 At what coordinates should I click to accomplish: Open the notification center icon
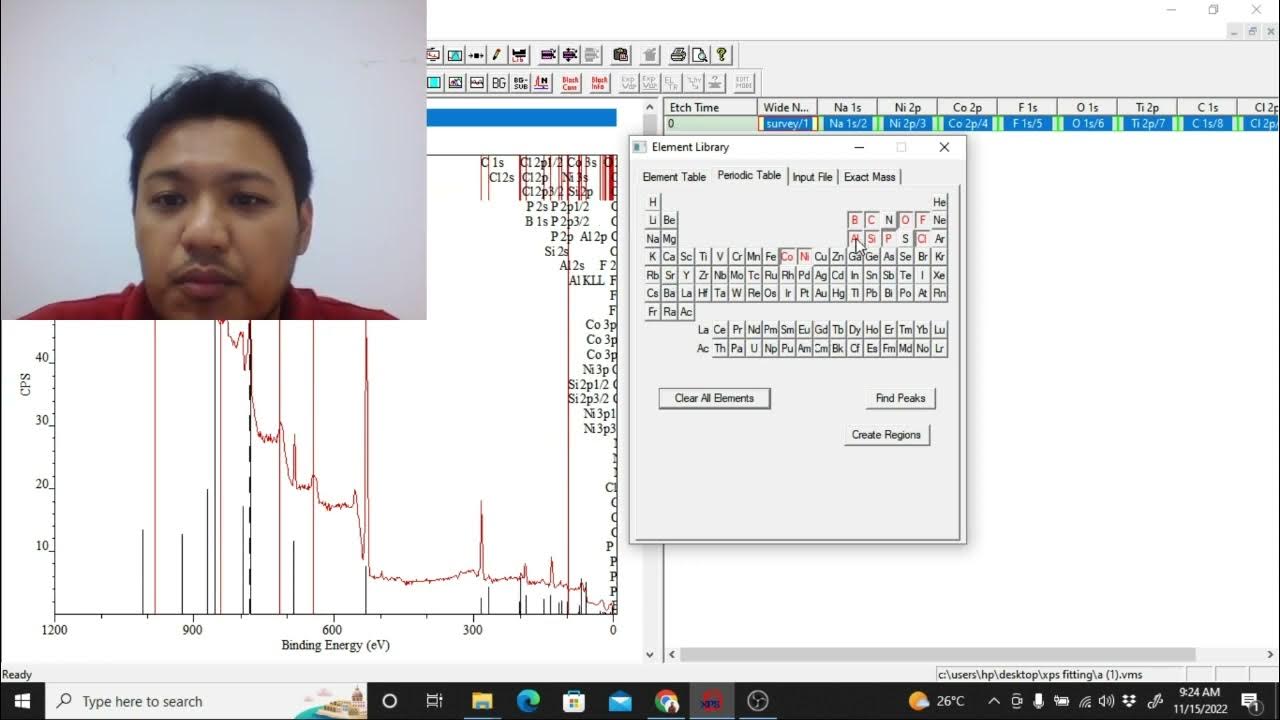(1251, 701)
